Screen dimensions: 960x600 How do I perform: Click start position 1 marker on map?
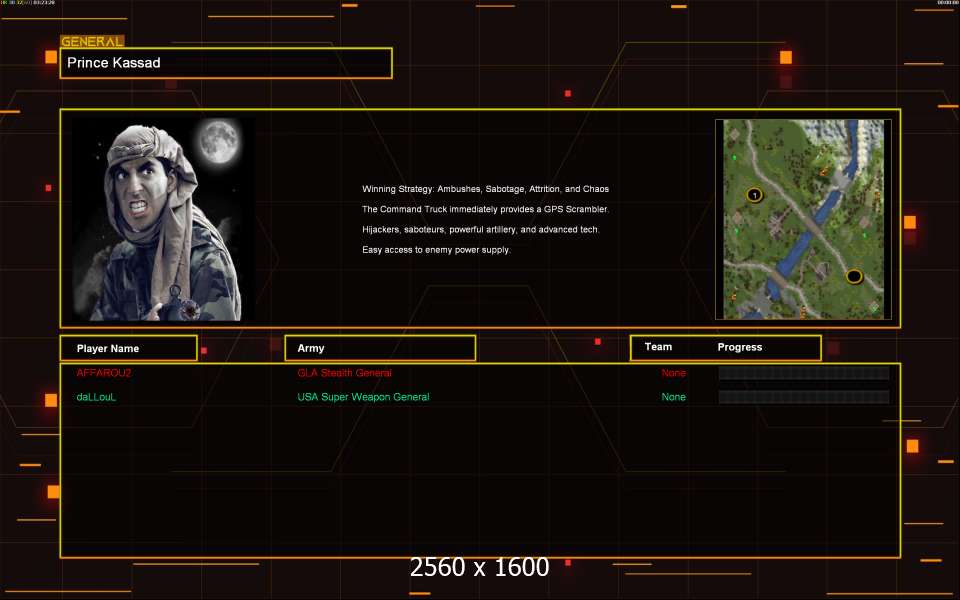754,194
